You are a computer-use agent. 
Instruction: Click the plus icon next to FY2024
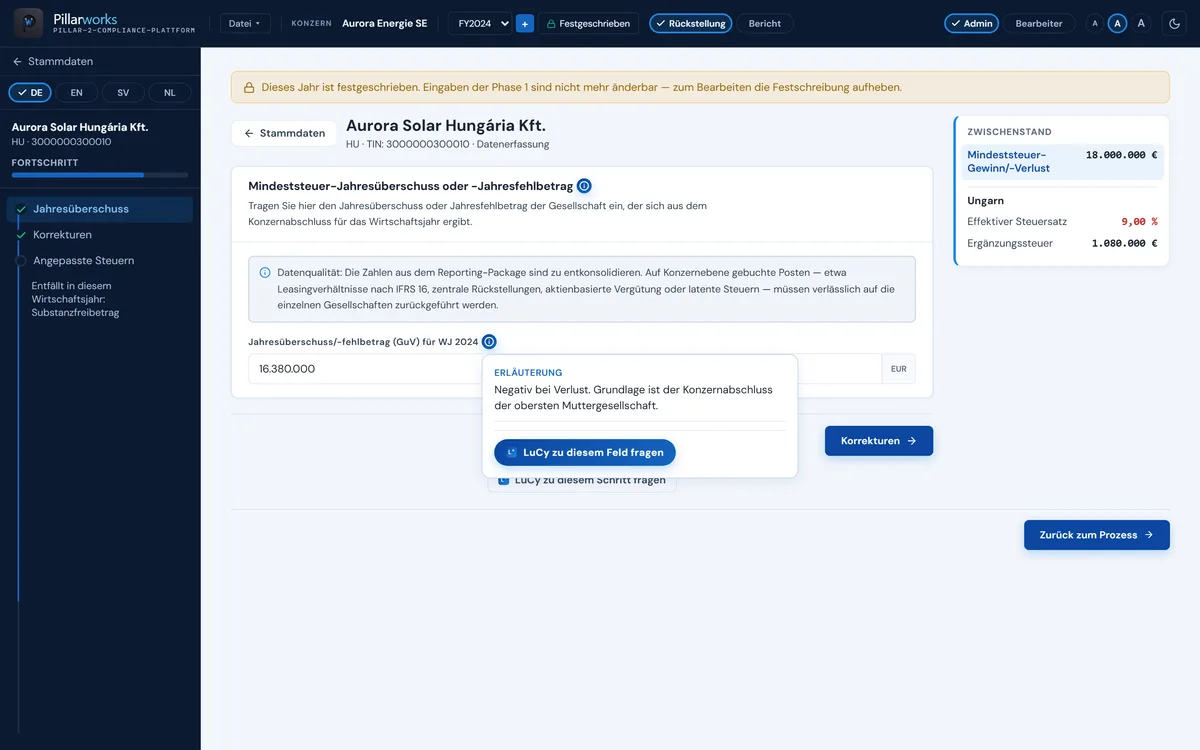coord(525,23)
